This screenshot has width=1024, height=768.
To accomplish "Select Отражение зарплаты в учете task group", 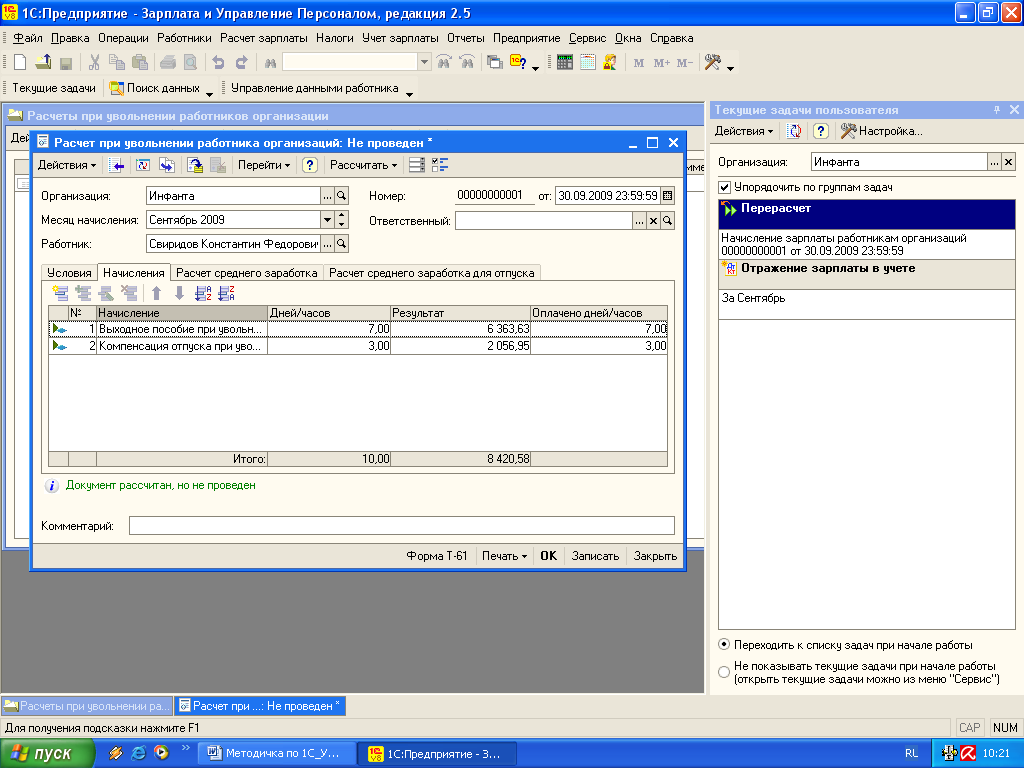I will 867,274.
